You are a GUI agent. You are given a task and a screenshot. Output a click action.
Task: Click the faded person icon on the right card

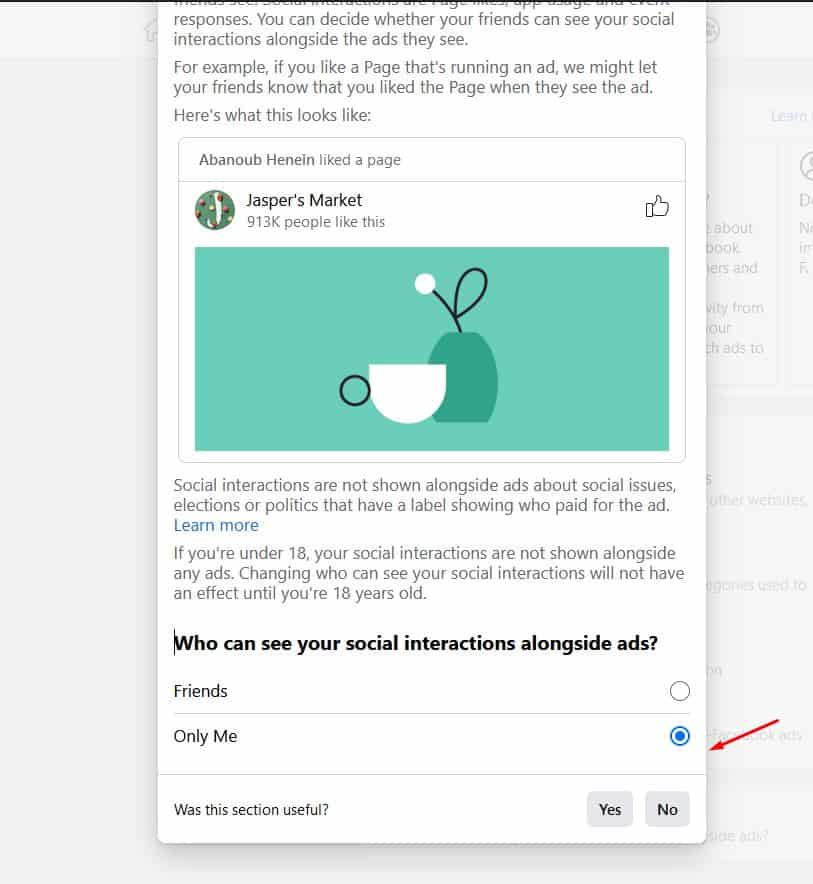point(806,165)
